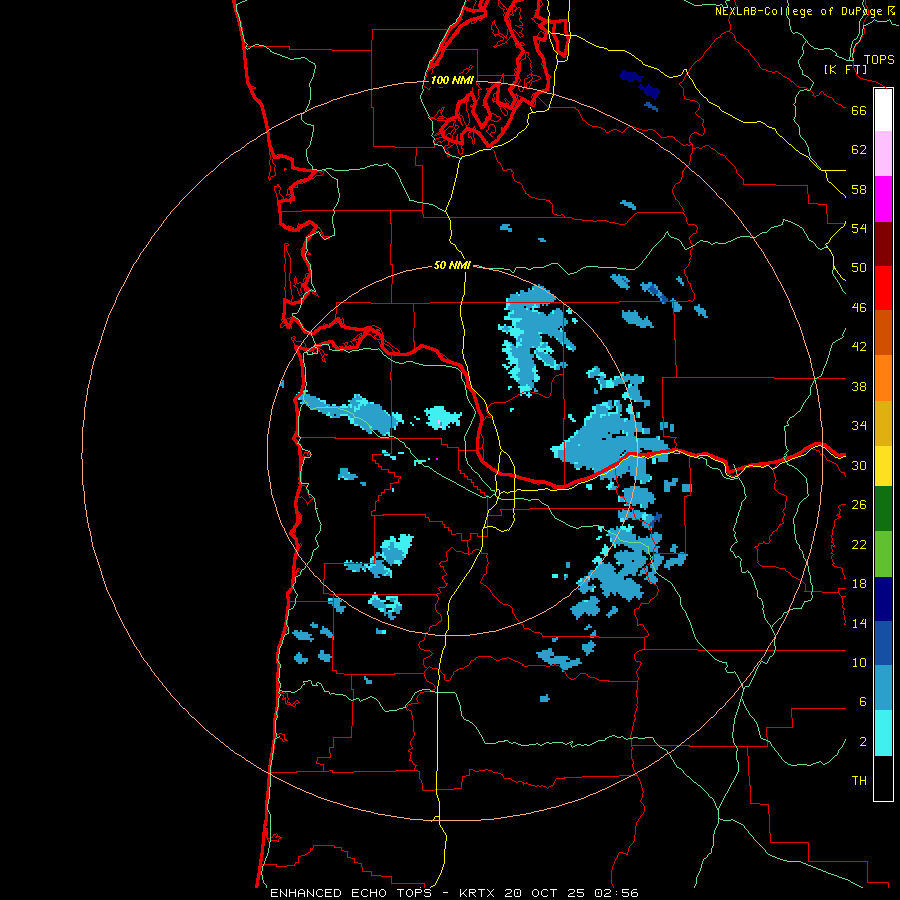
Task: Click the 14 legend value
Action: click(859, 623)
